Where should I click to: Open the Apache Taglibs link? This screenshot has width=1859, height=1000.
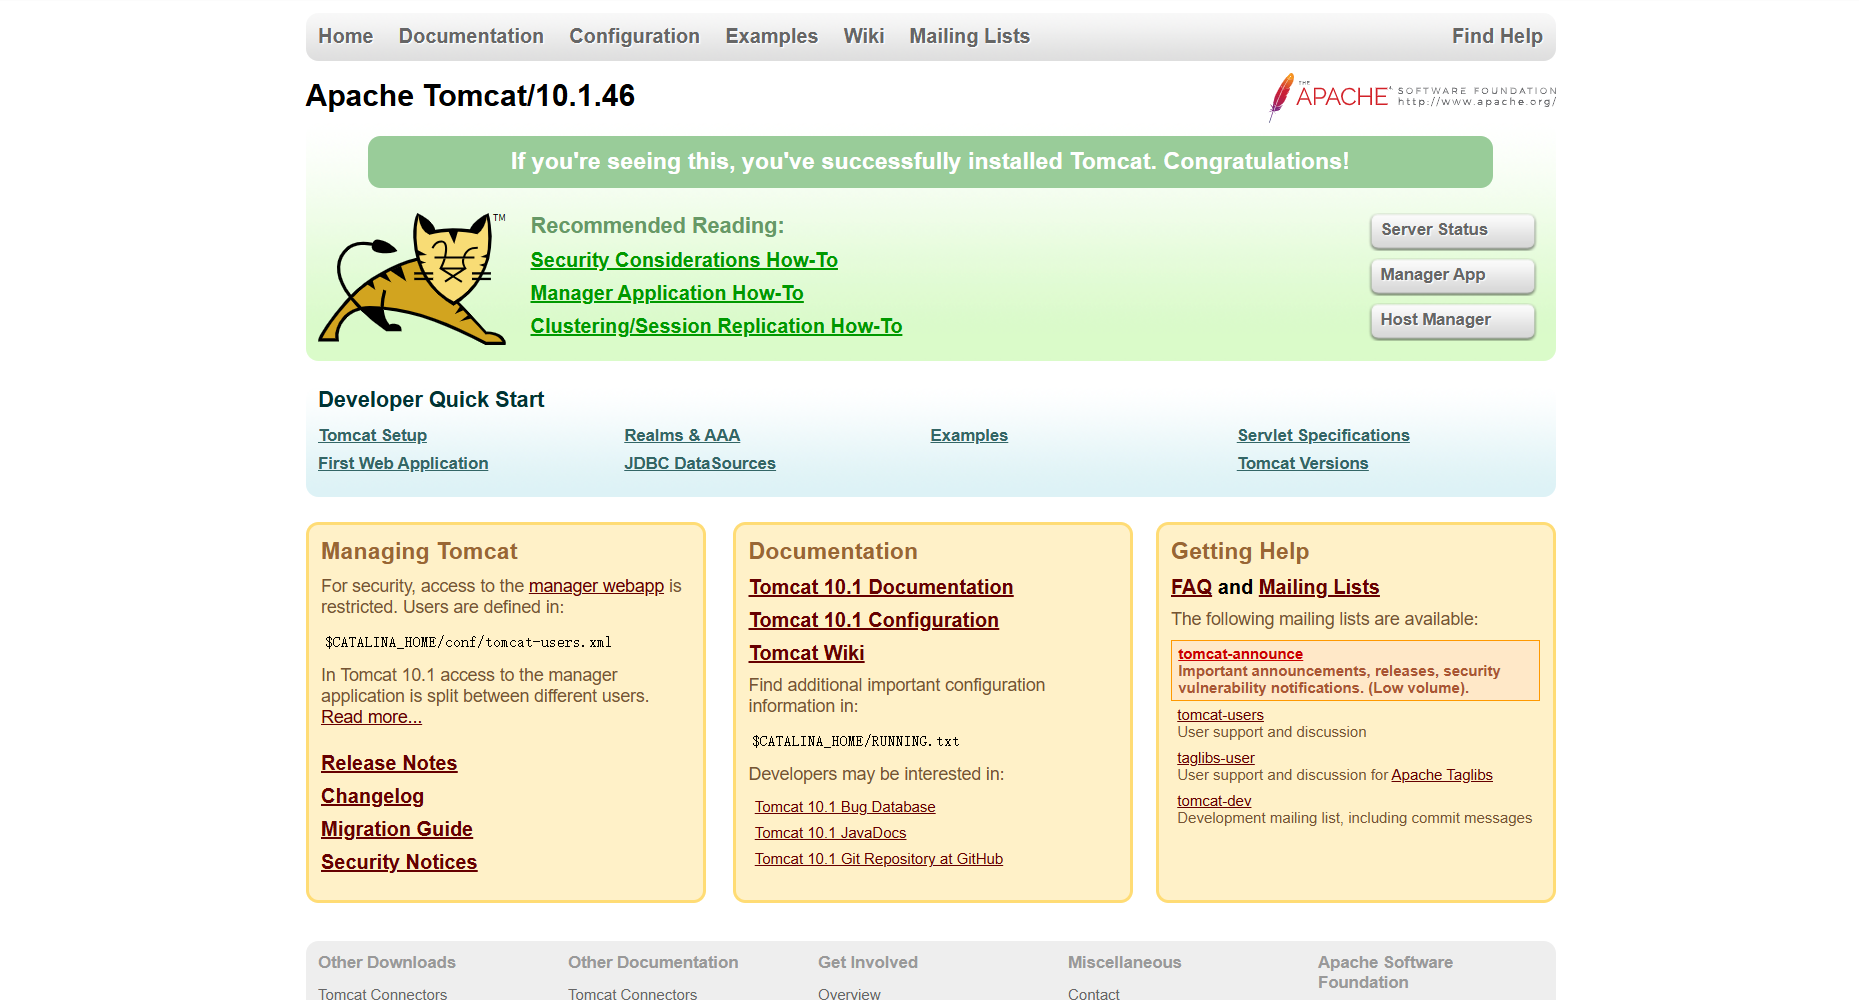pyautogui.click(x=1441, y=775)
